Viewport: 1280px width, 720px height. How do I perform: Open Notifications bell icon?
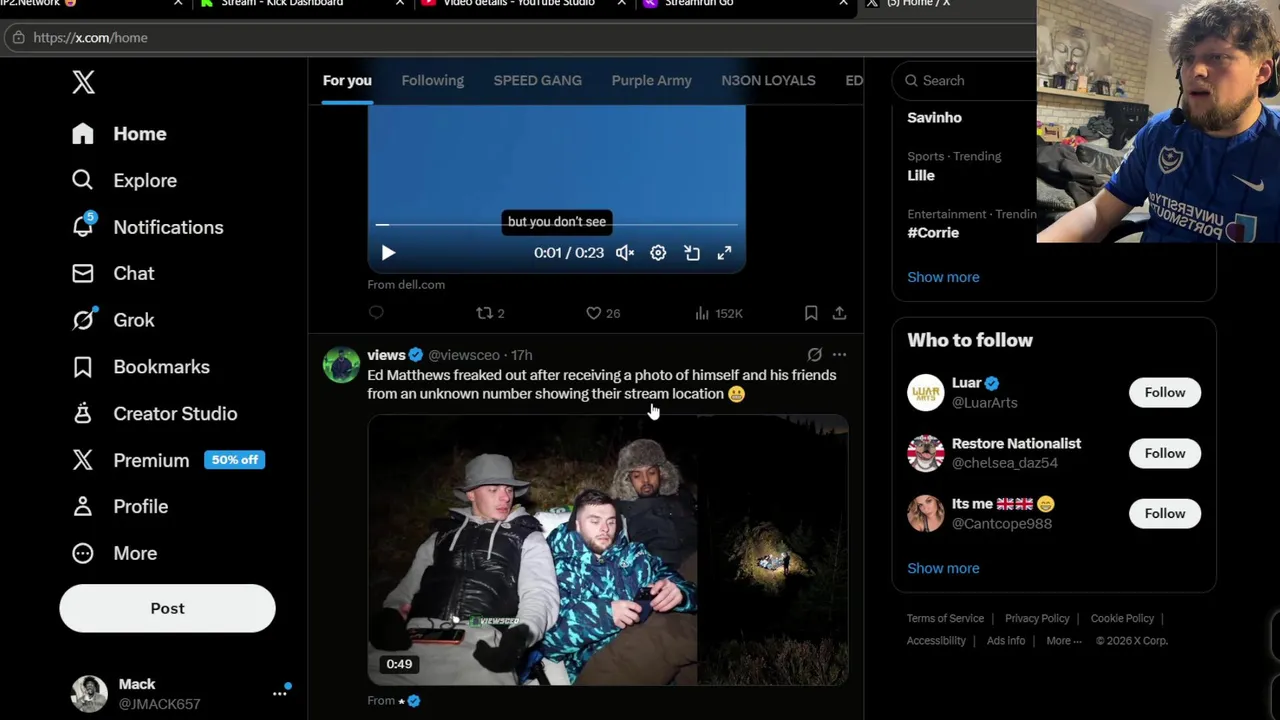(83, 226)
